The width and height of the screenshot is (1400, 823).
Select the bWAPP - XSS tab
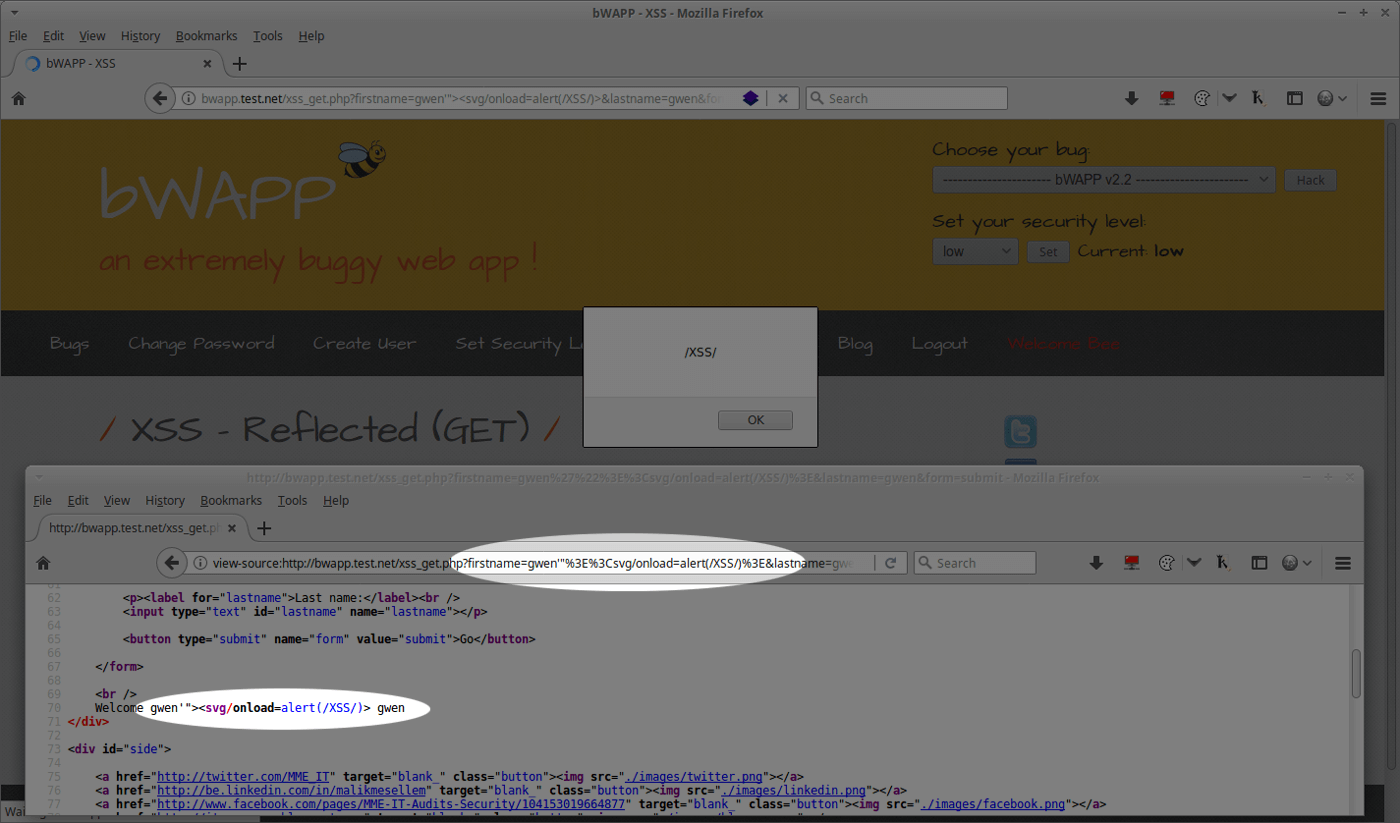click(120, 63)
